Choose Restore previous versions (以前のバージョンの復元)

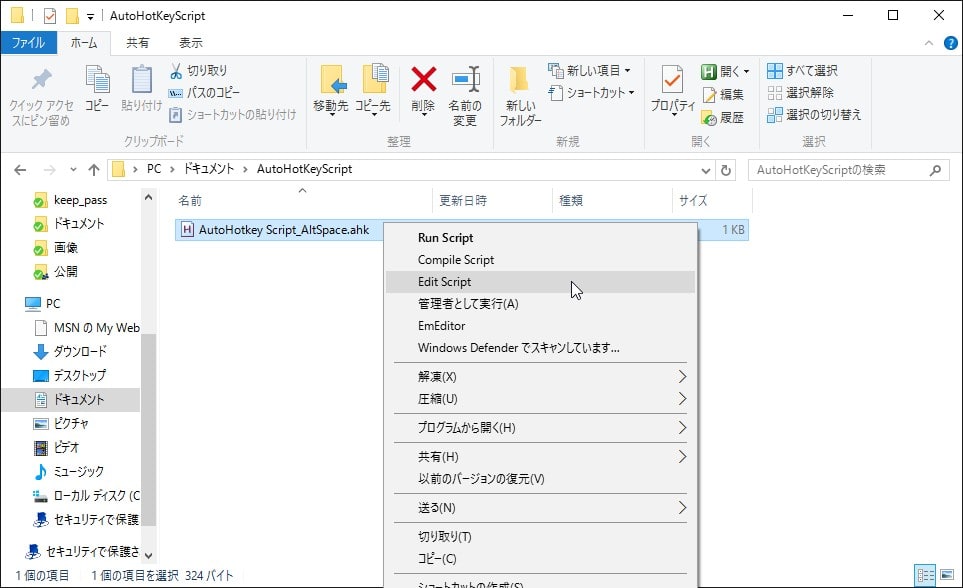coord(540,479)
